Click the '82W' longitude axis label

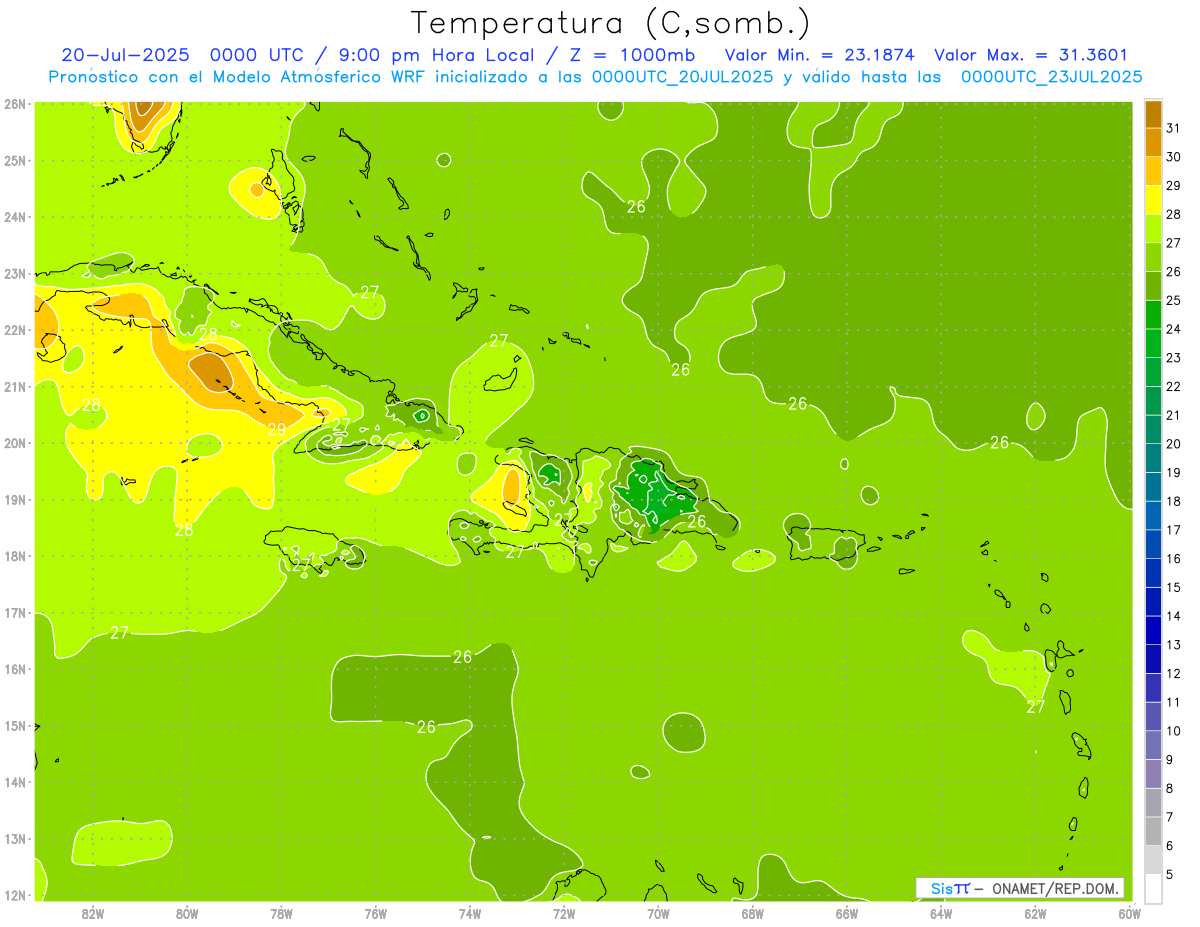click(93, 913)
